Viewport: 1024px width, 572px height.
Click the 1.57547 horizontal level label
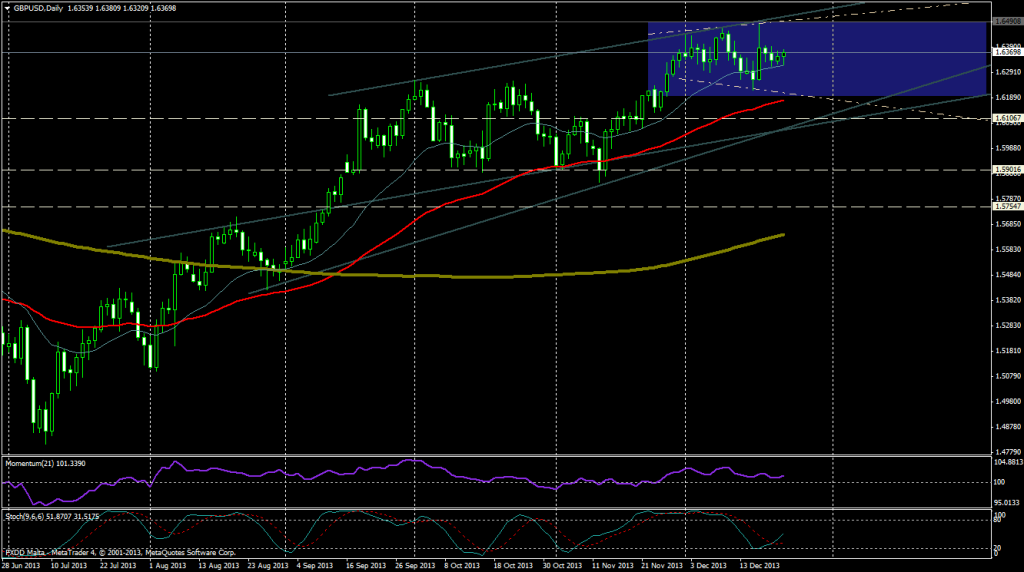[1007, 207]
